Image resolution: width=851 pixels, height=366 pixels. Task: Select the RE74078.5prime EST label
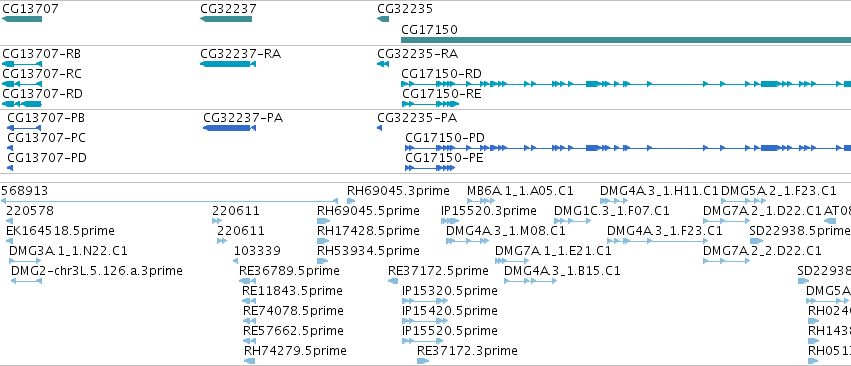coord(293,311)
